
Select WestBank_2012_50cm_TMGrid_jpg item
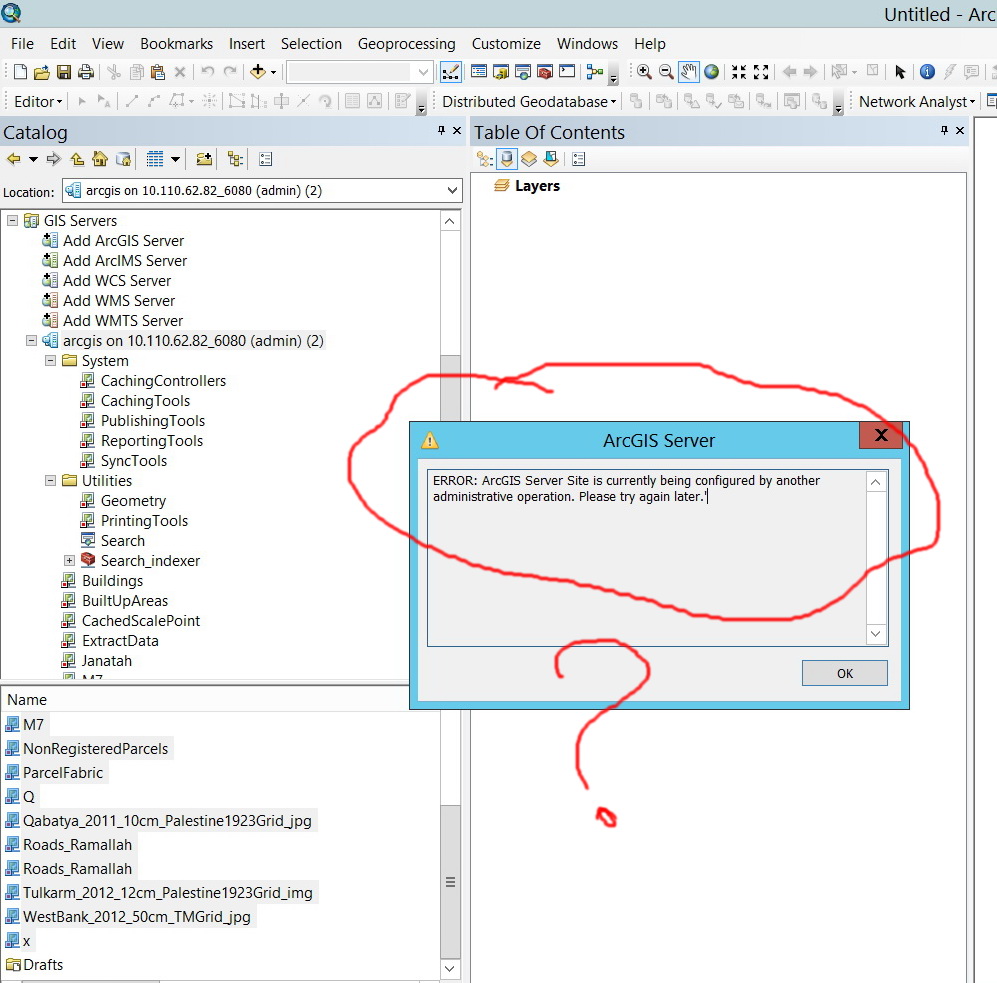tap(137, 917)
